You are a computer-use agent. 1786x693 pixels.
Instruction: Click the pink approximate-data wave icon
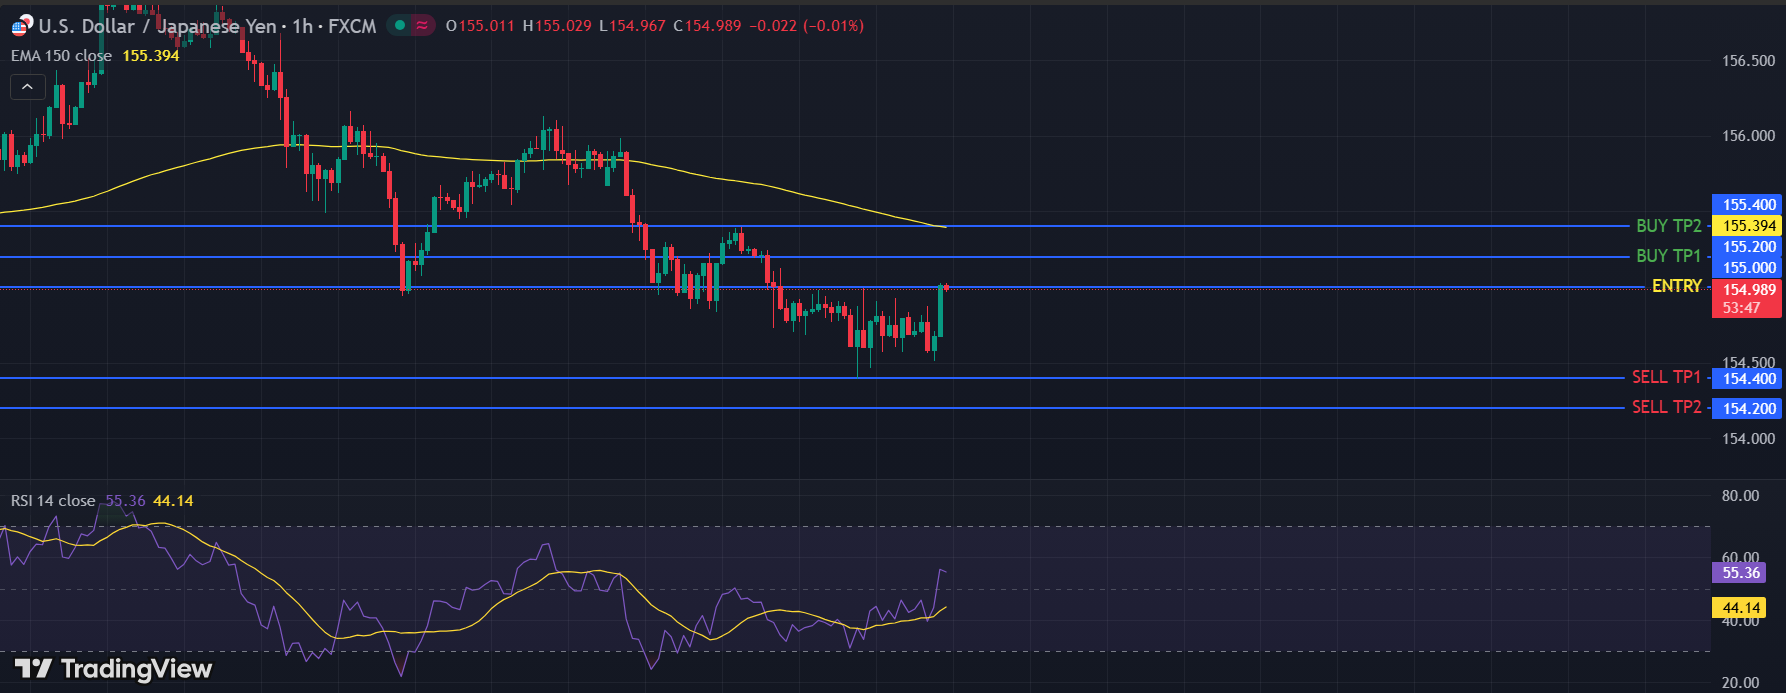pyautogui.click(x=423, y=26)
